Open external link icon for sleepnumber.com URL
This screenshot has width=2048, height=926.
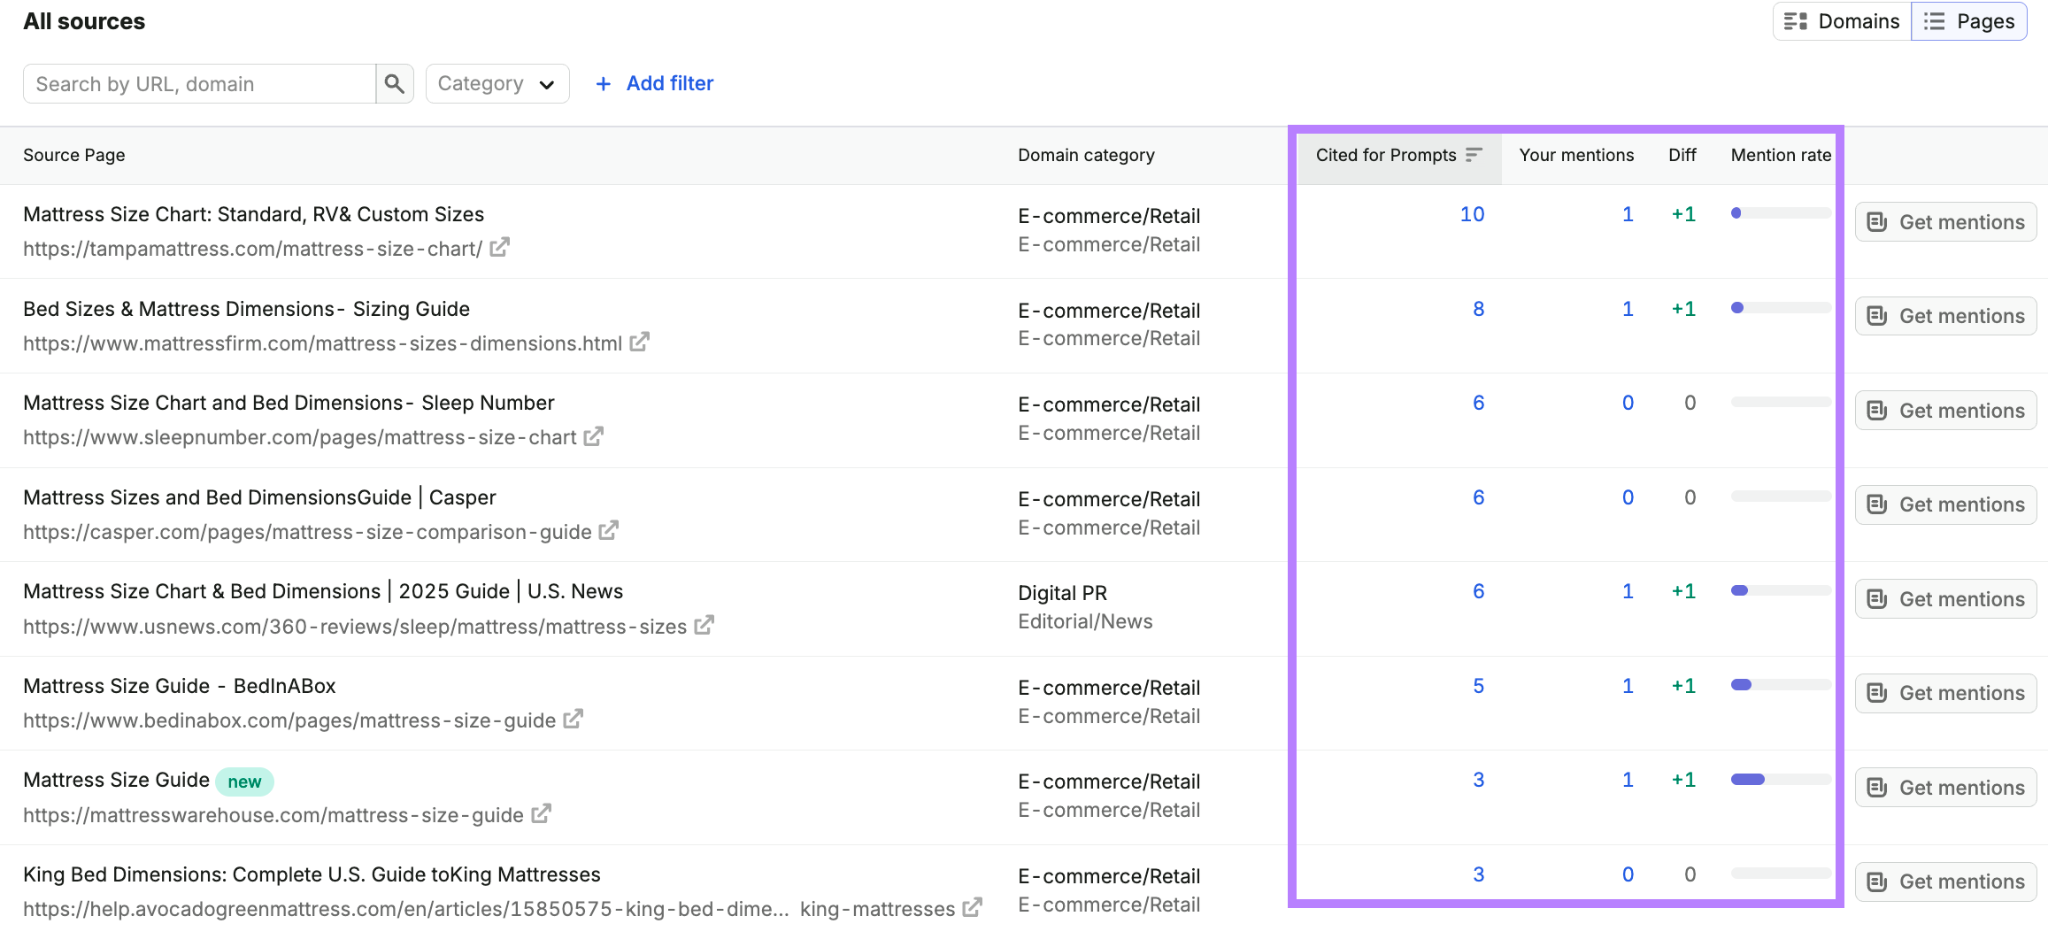coord(594,436)
